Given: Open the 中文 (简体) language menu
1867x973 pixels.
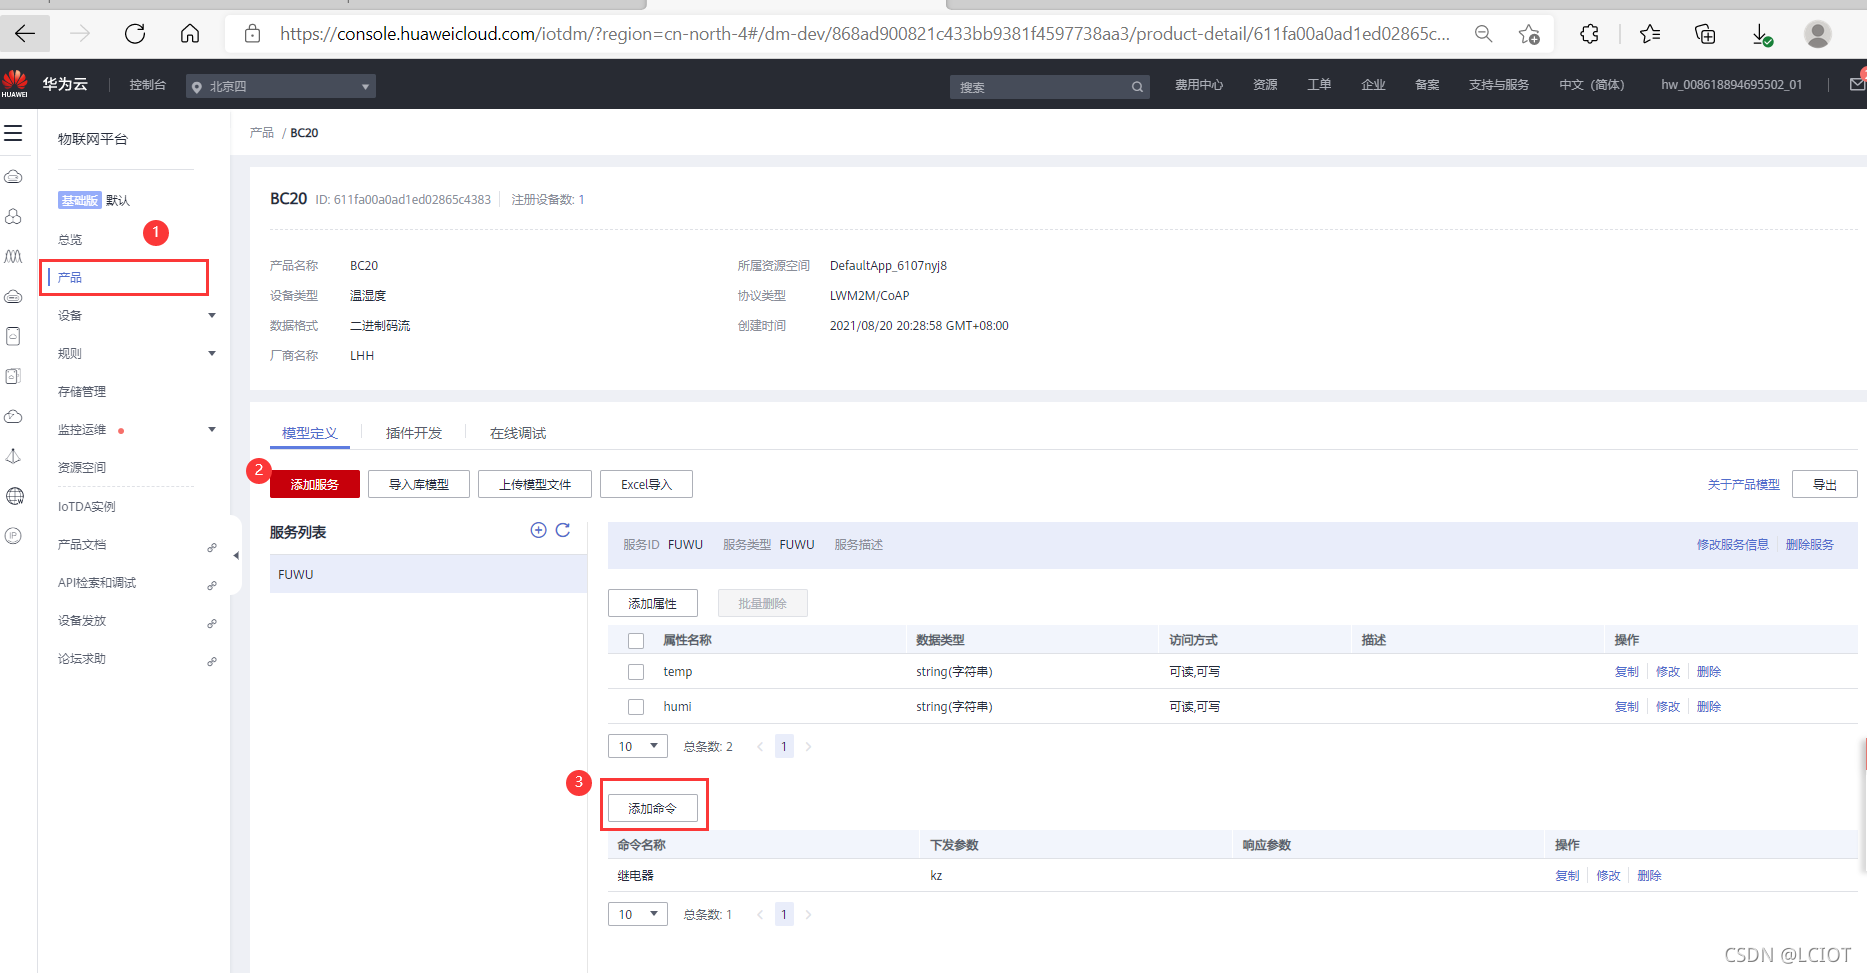Looking at the screenshot, I should click(x=1591, y=85).
